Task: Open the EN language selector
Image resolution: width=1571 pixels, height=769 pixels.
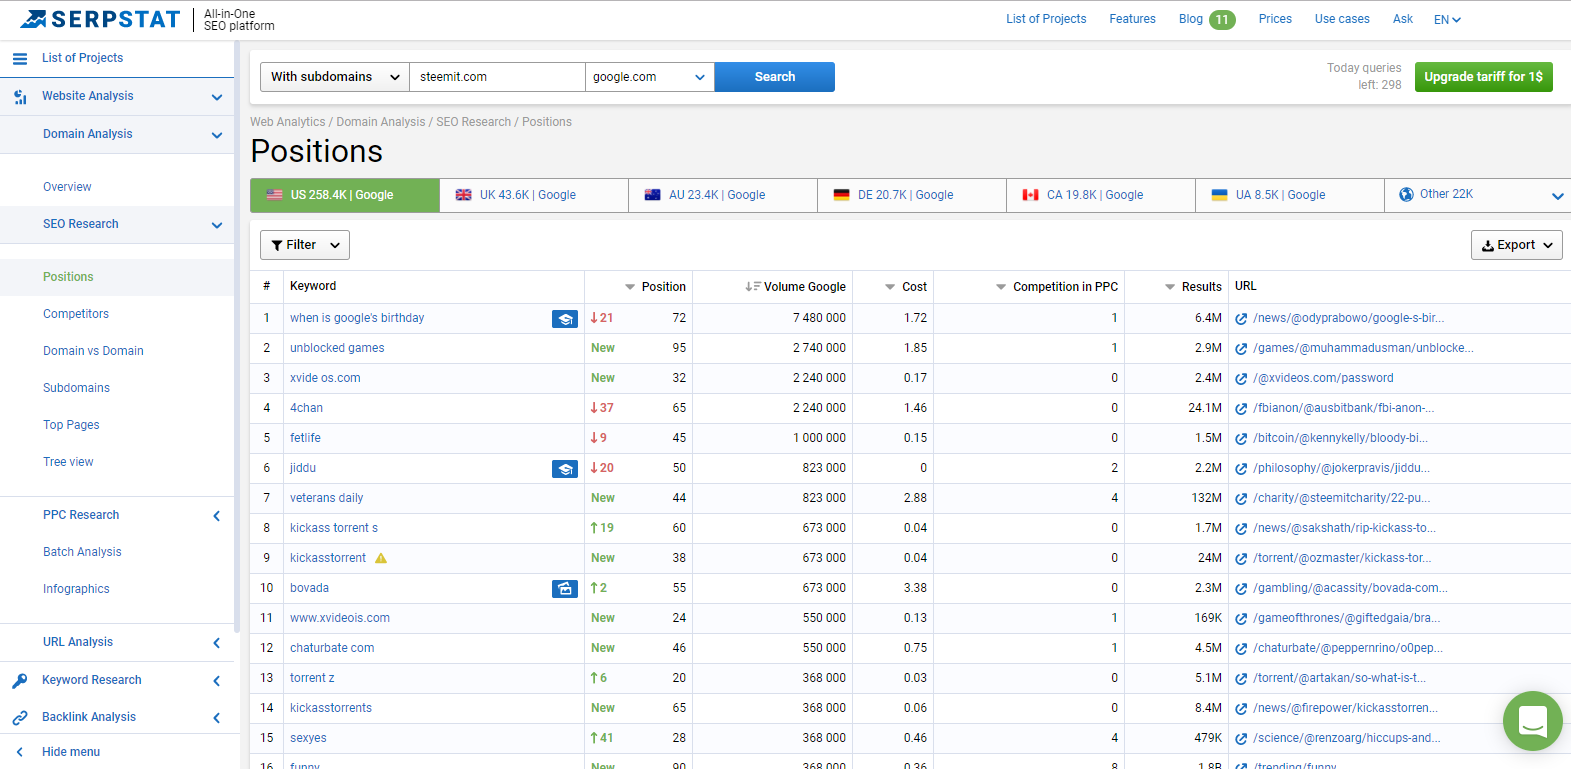Action: (x=1447, y=20)
